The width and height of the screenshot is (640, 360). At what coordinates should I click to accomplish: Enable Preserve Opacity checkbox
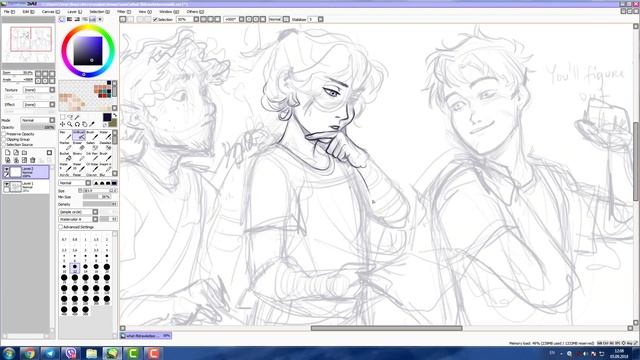click(x=4, y=134)
